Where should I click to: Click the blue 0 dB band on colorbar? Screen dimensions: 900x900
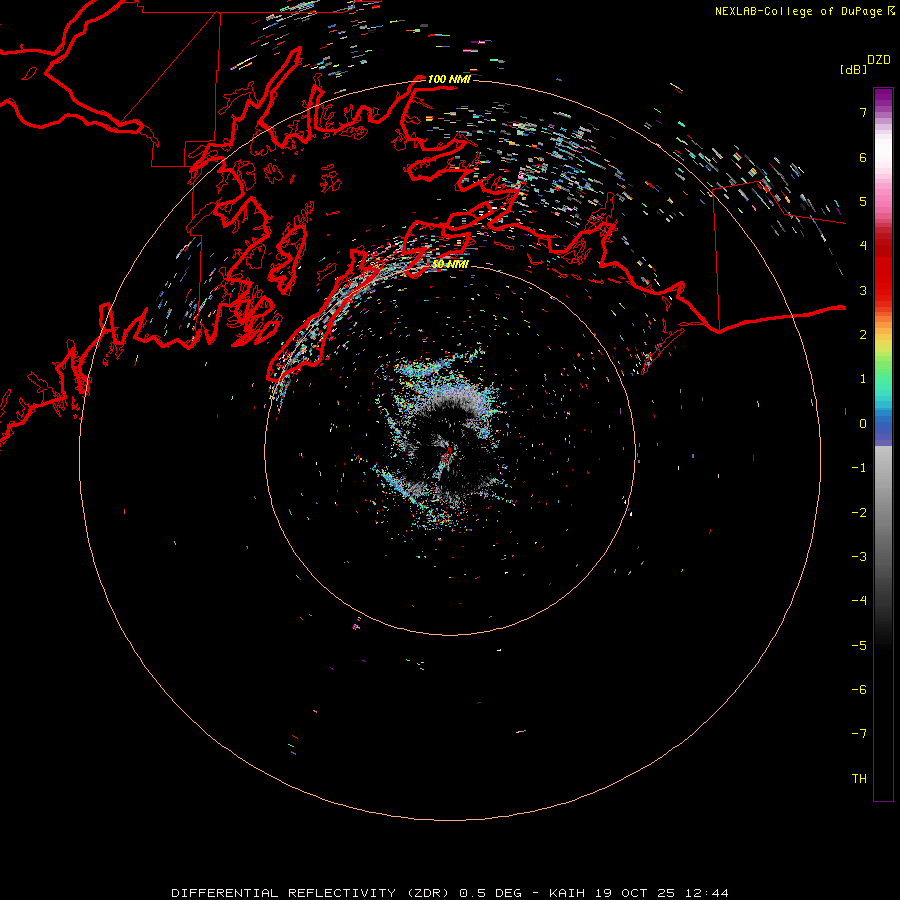pyautogui.click(x=883, y=425)
